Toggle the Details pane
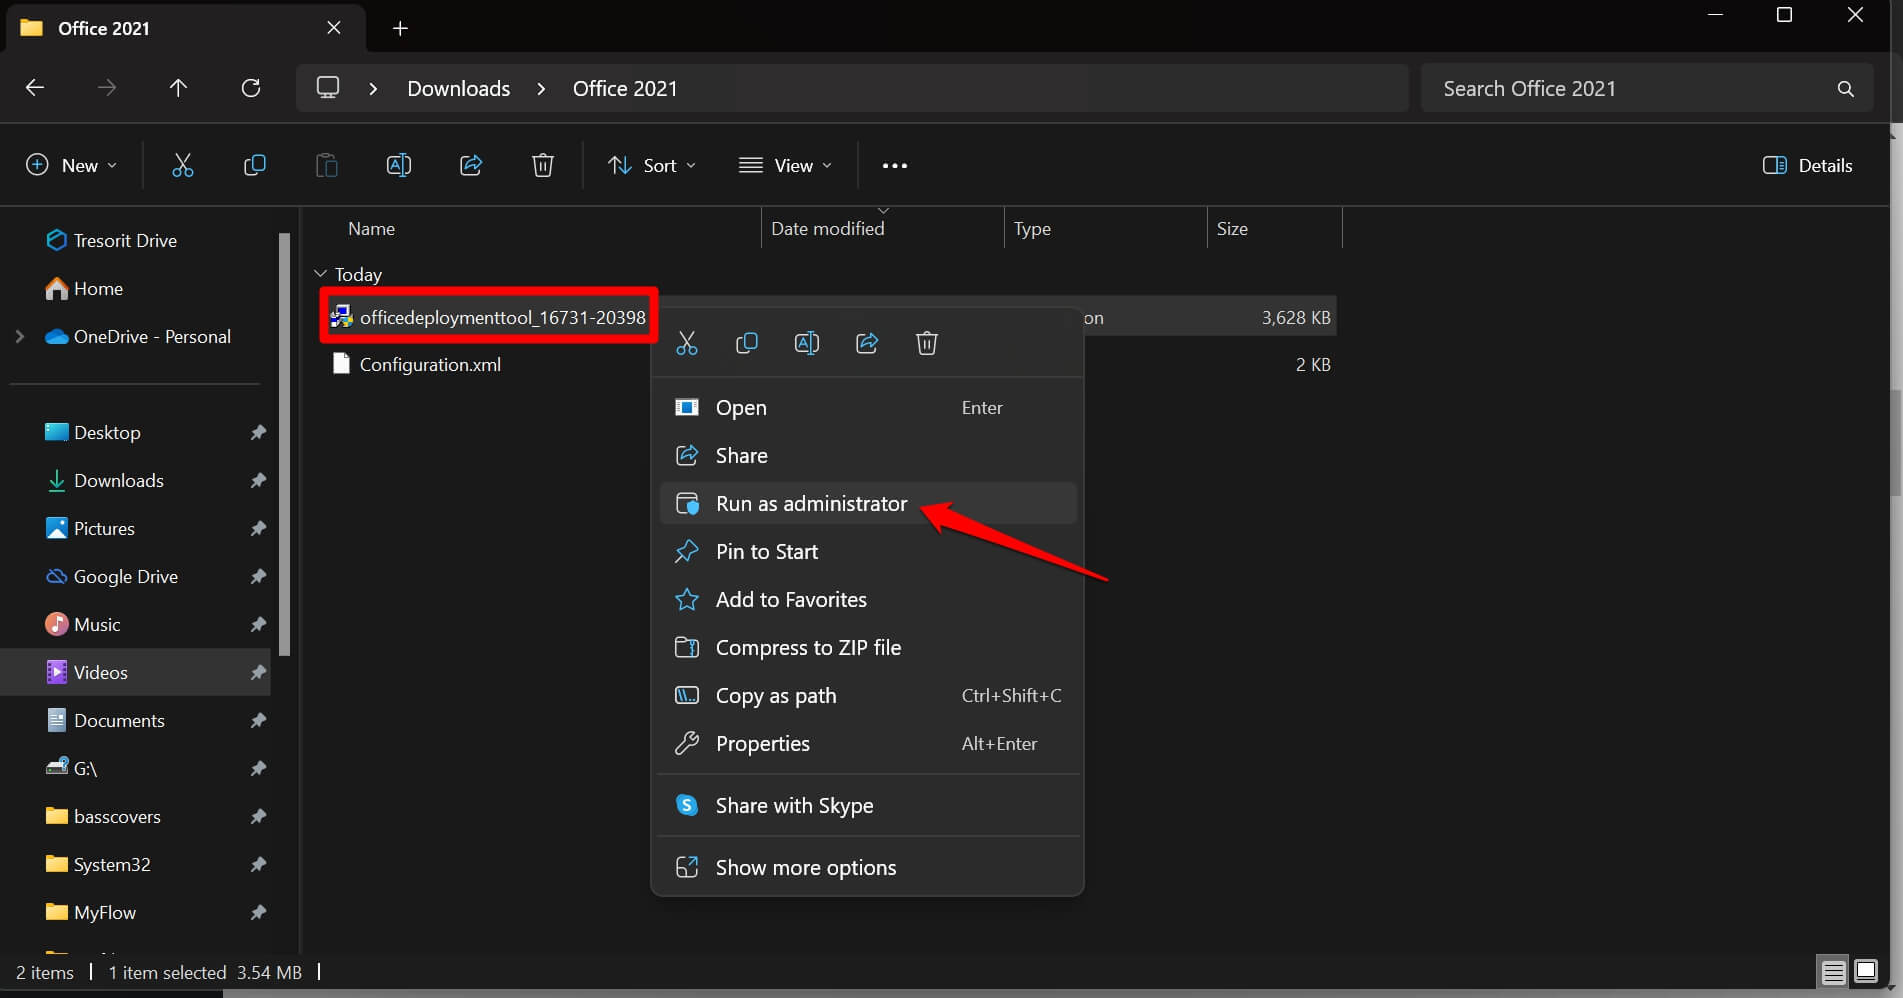Screen dimensions: 1903x998 tap(1807, 166)
